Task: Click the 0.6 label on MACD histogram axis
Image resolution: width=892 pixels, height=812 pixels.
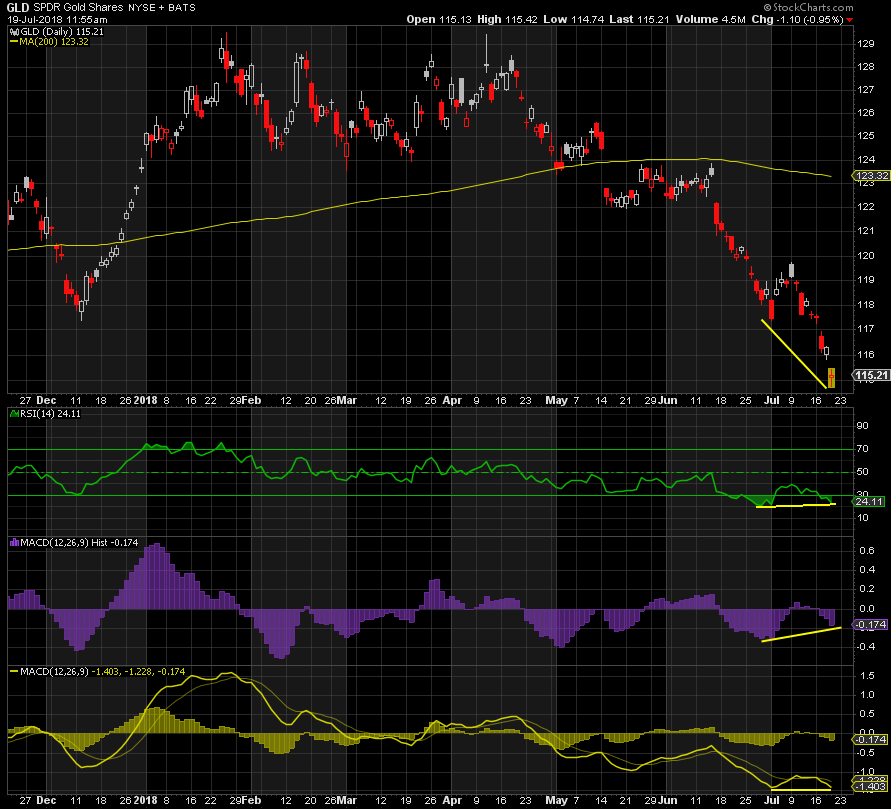Action: click(867, 550)
